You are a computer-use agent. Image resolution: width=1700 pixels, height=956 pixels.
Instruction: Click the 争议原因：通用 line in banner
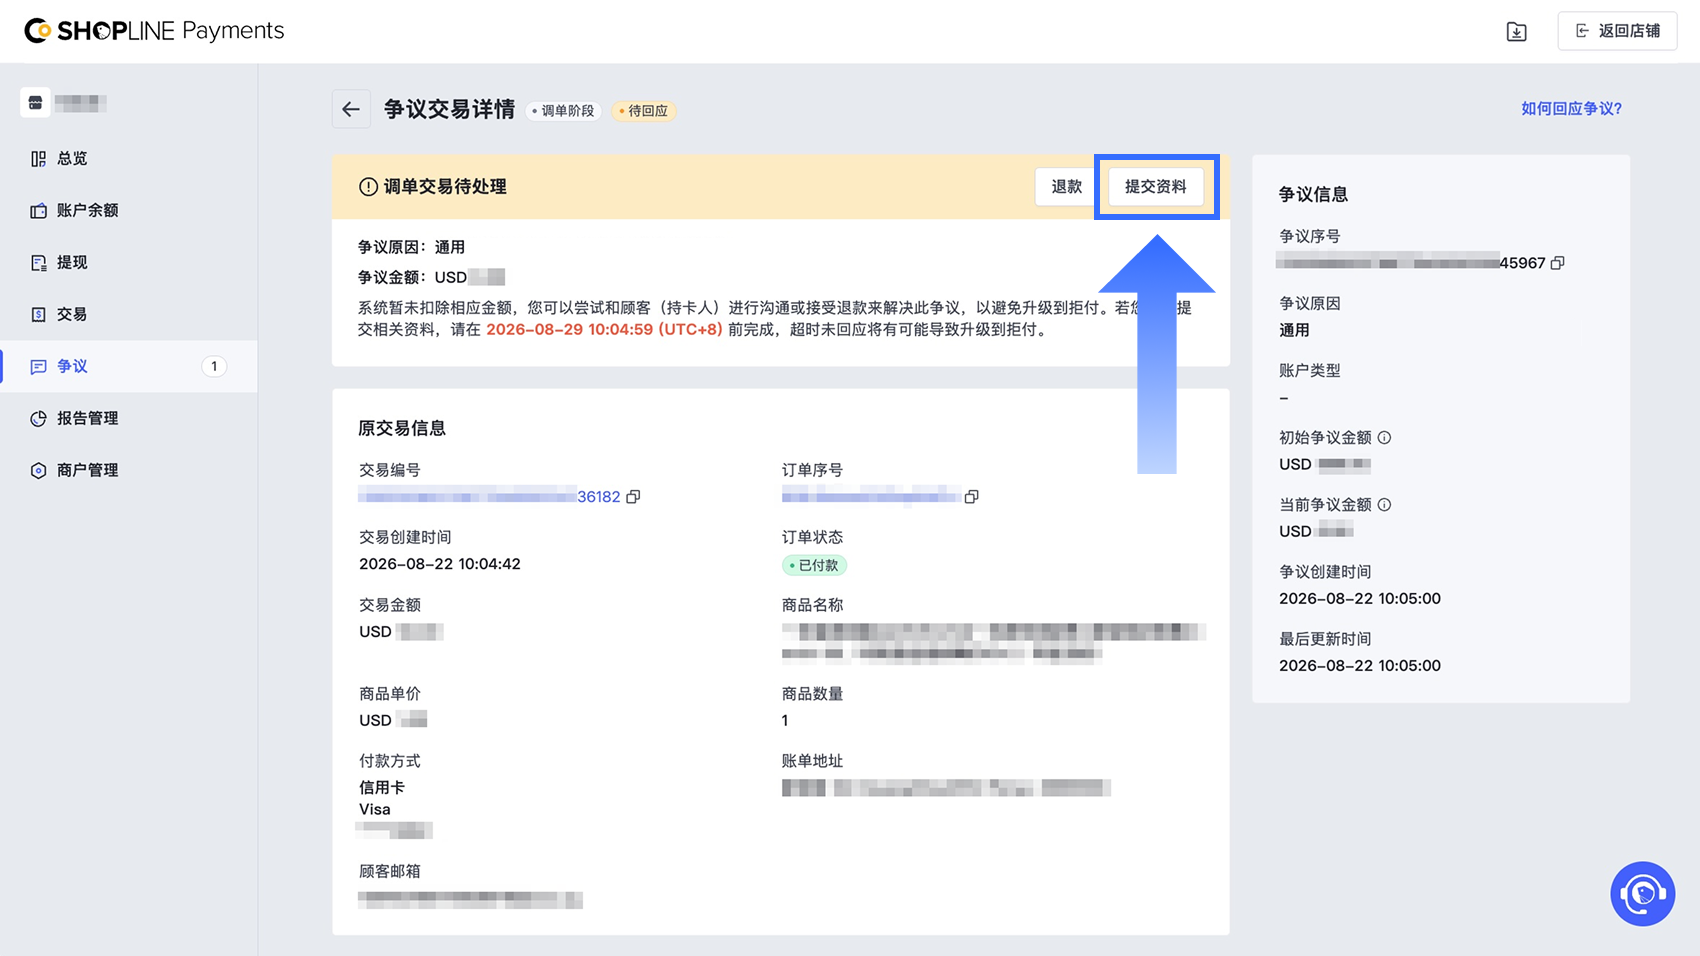pos(411,247)
